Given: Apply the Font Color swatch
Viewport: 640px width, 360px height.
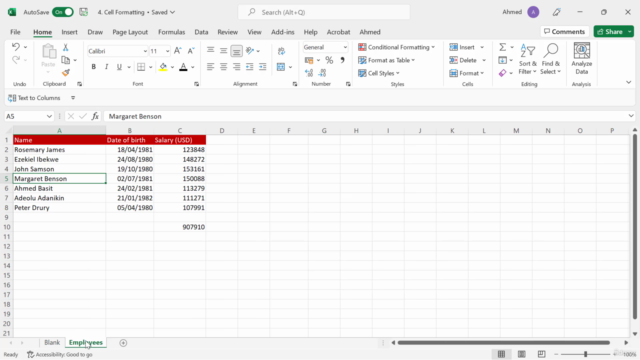Looking at the screenshot, I should tap(183, 67).
